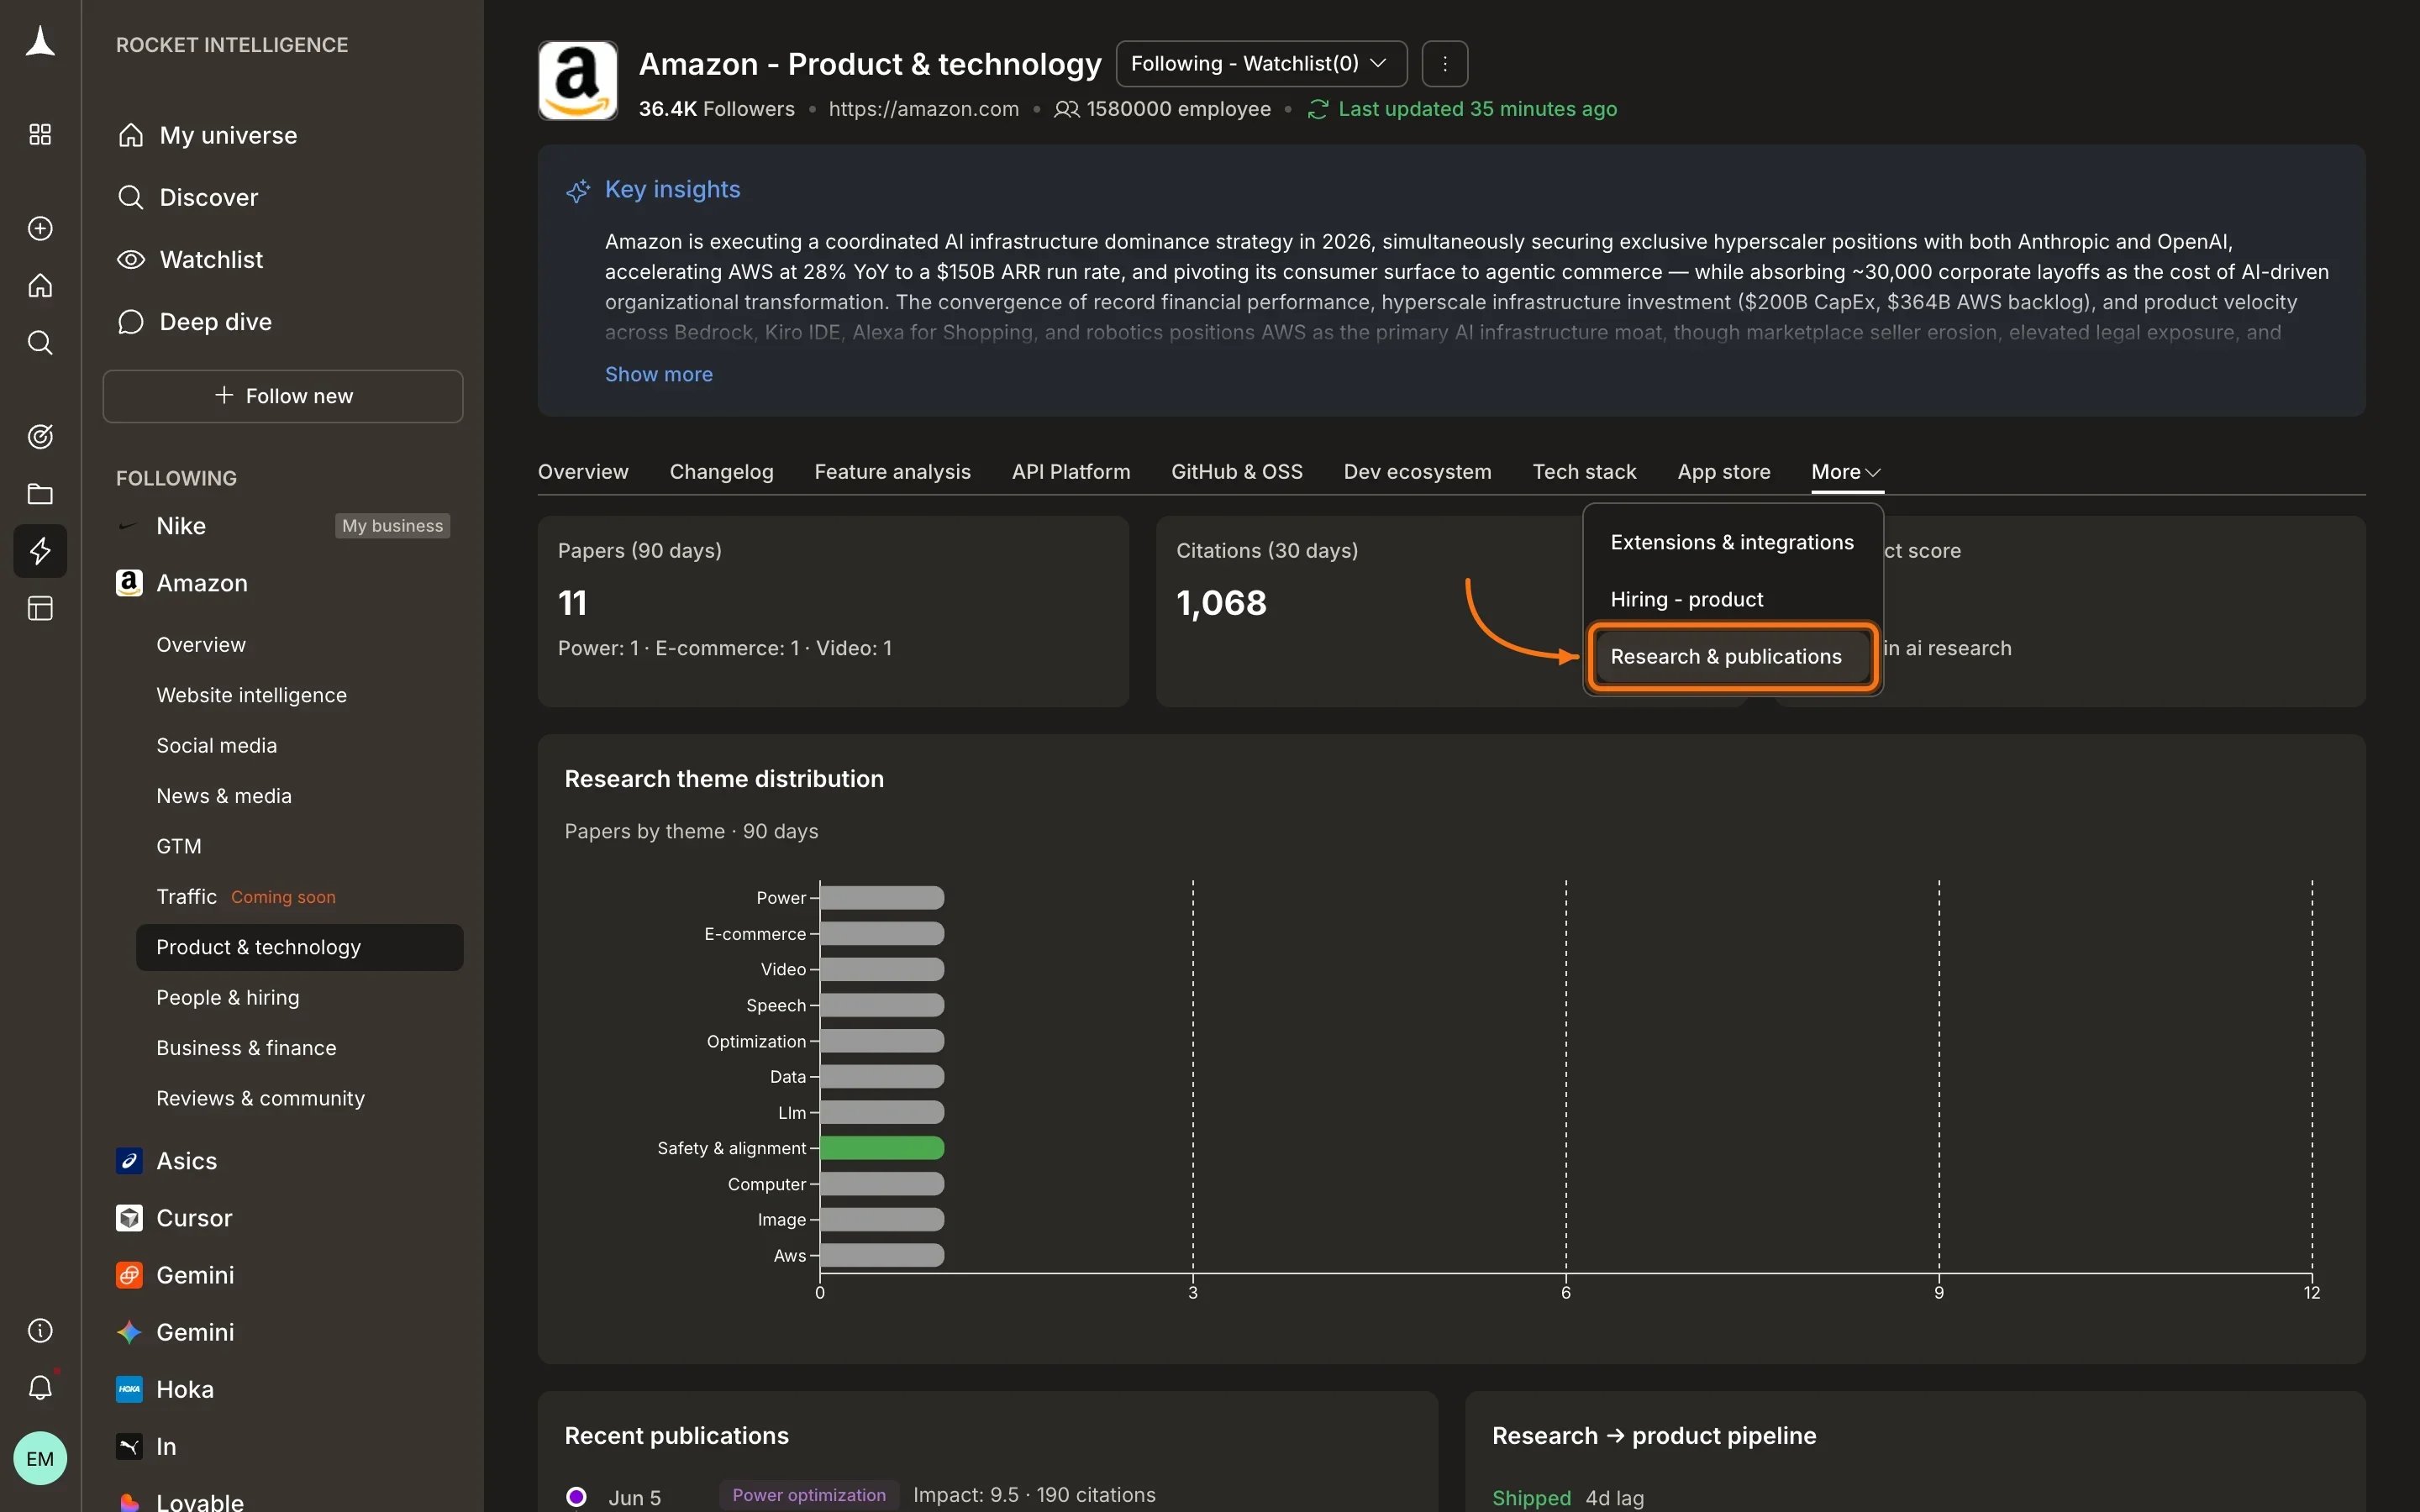Click the My business badge next to Nike
Screen dimensions: 2420x1512
tap(392, 526)
